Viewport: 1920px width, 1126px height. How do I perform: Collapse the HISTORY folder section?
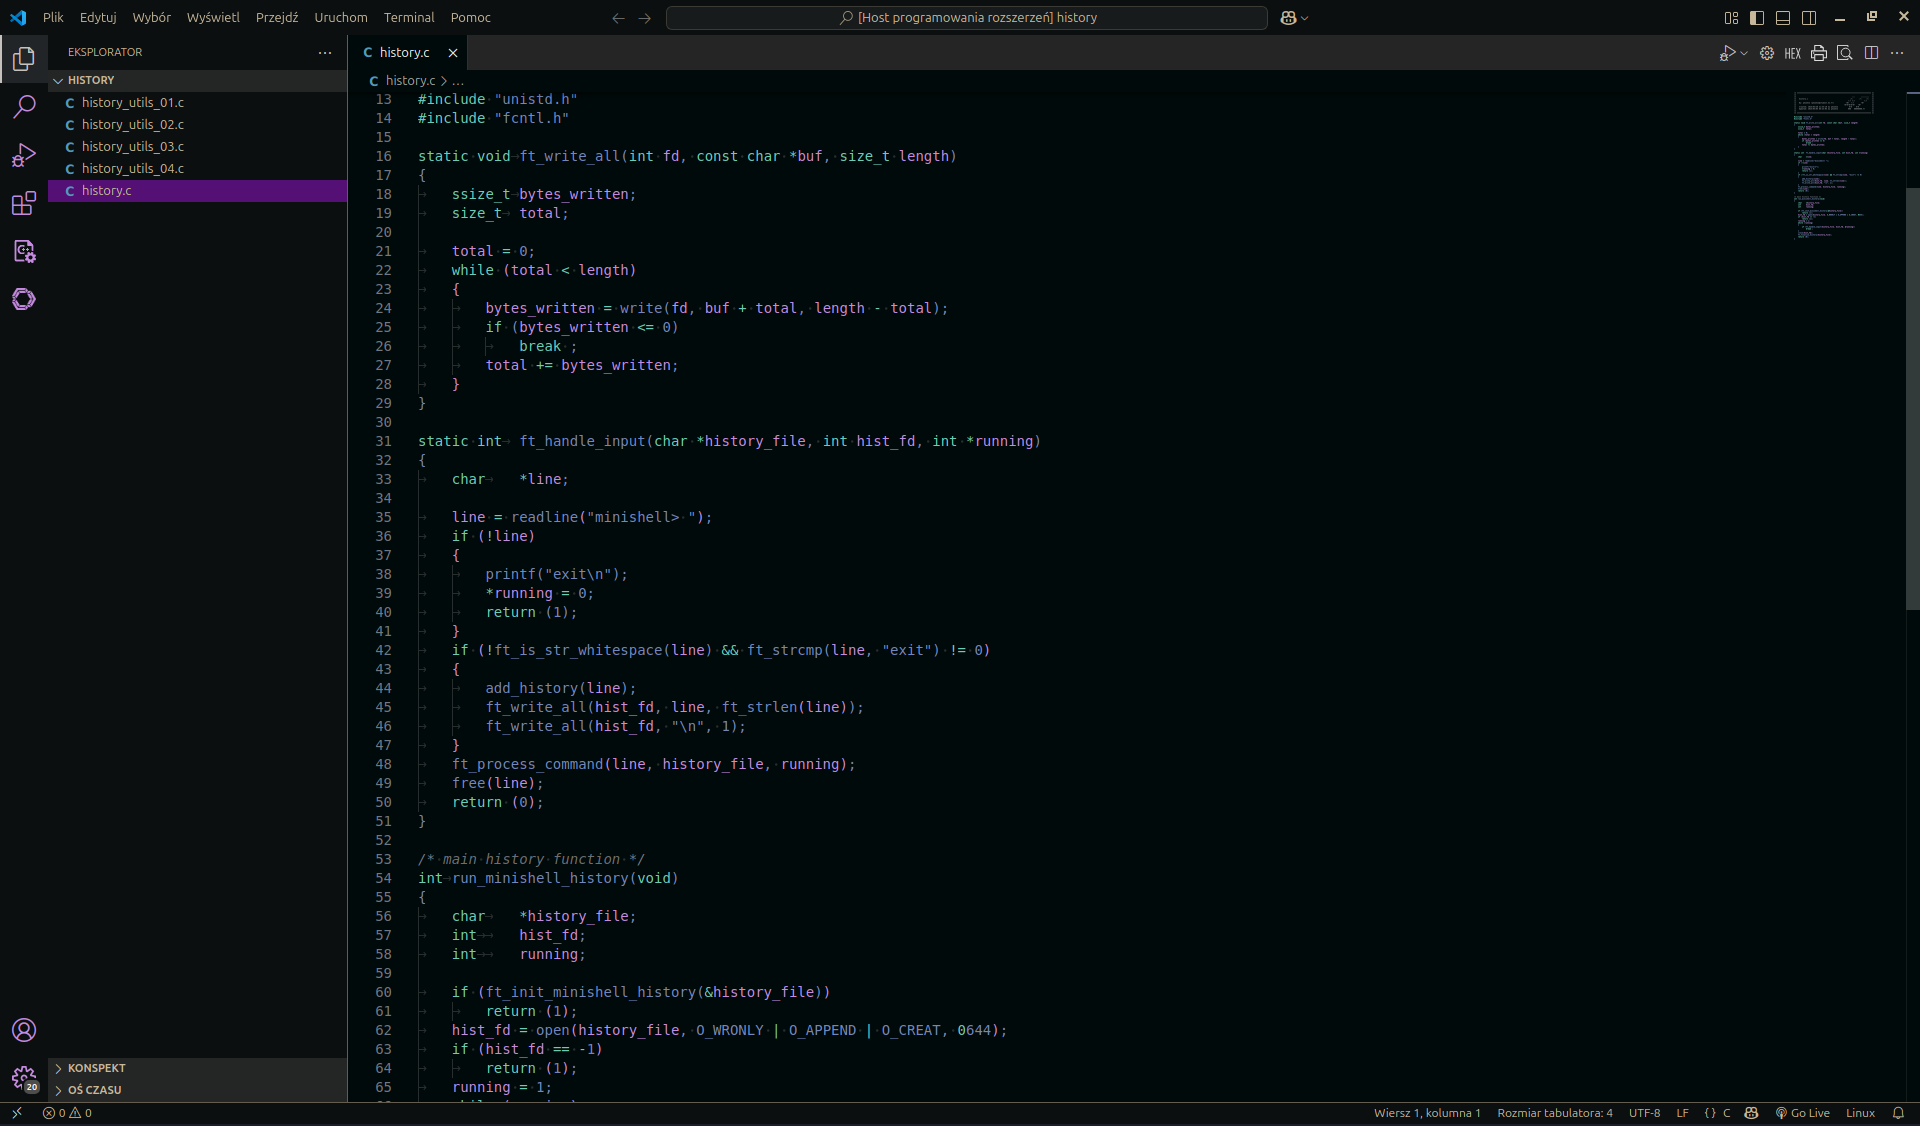click(90, 80)
